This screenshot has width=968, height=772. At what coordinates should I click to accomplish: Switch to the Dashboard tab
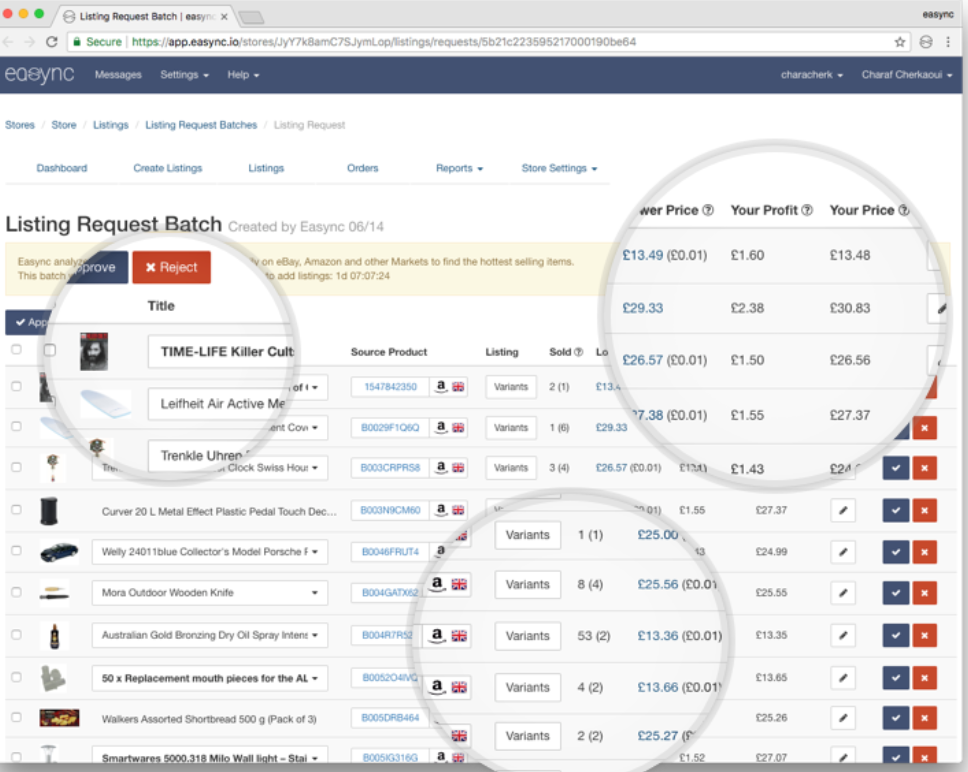point(62,168)
